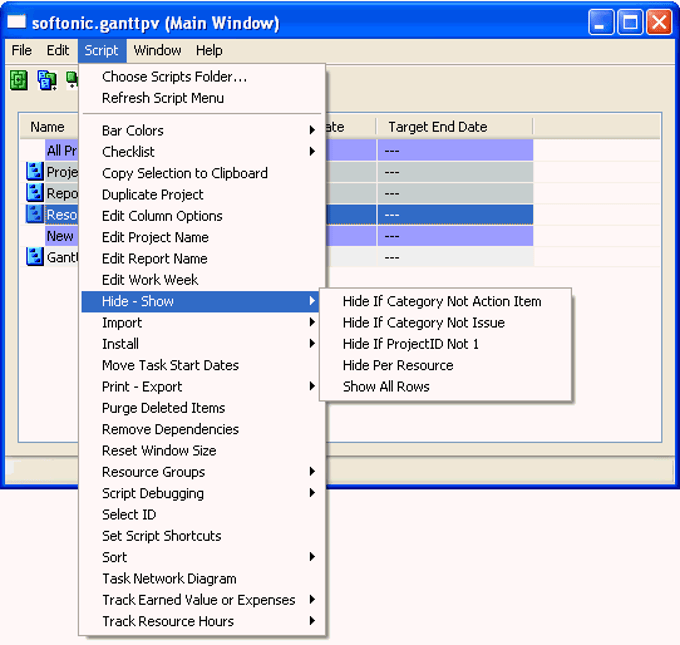The width and height of the screenshot is (680, 645).
Task: Choose Reset Window Size
Action: pyautogui.click(x=202, y=450)
